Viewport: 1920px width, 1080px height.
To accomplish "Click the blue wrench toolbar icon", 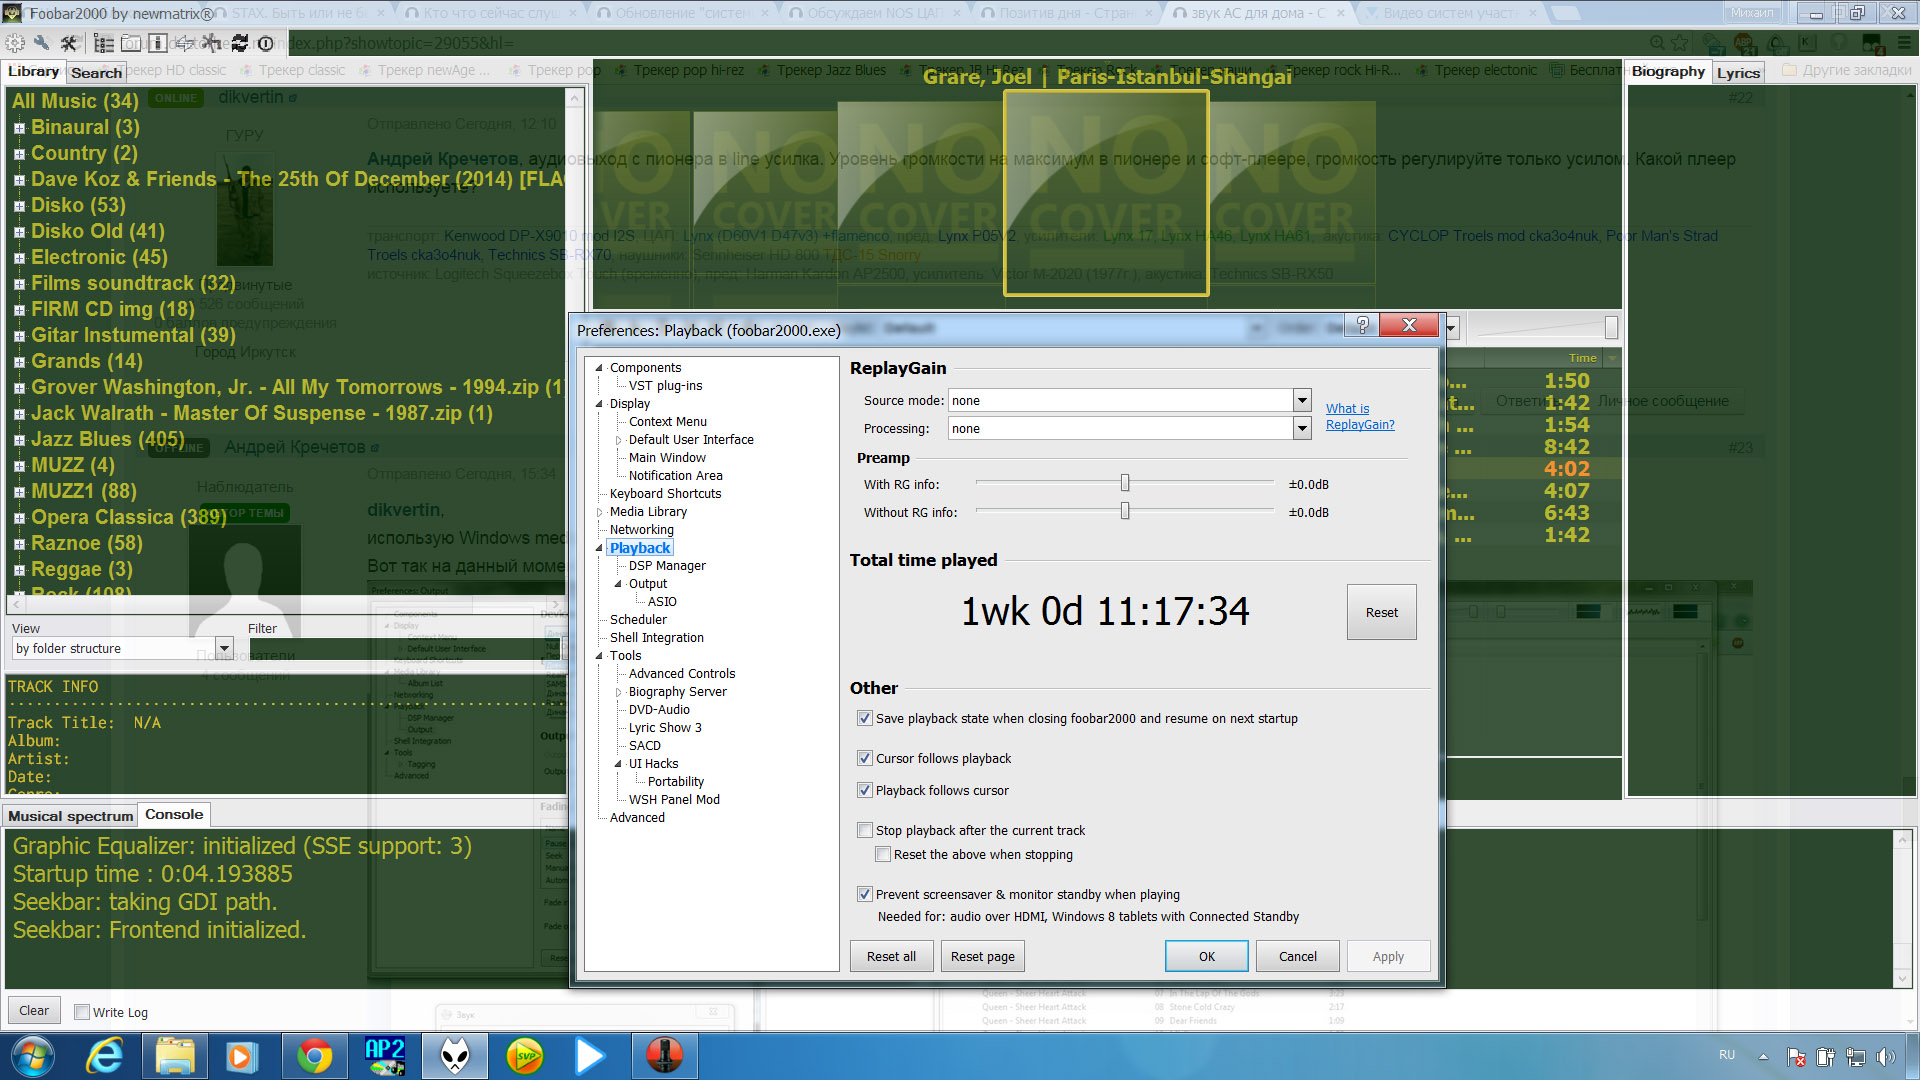I will 42,43.
